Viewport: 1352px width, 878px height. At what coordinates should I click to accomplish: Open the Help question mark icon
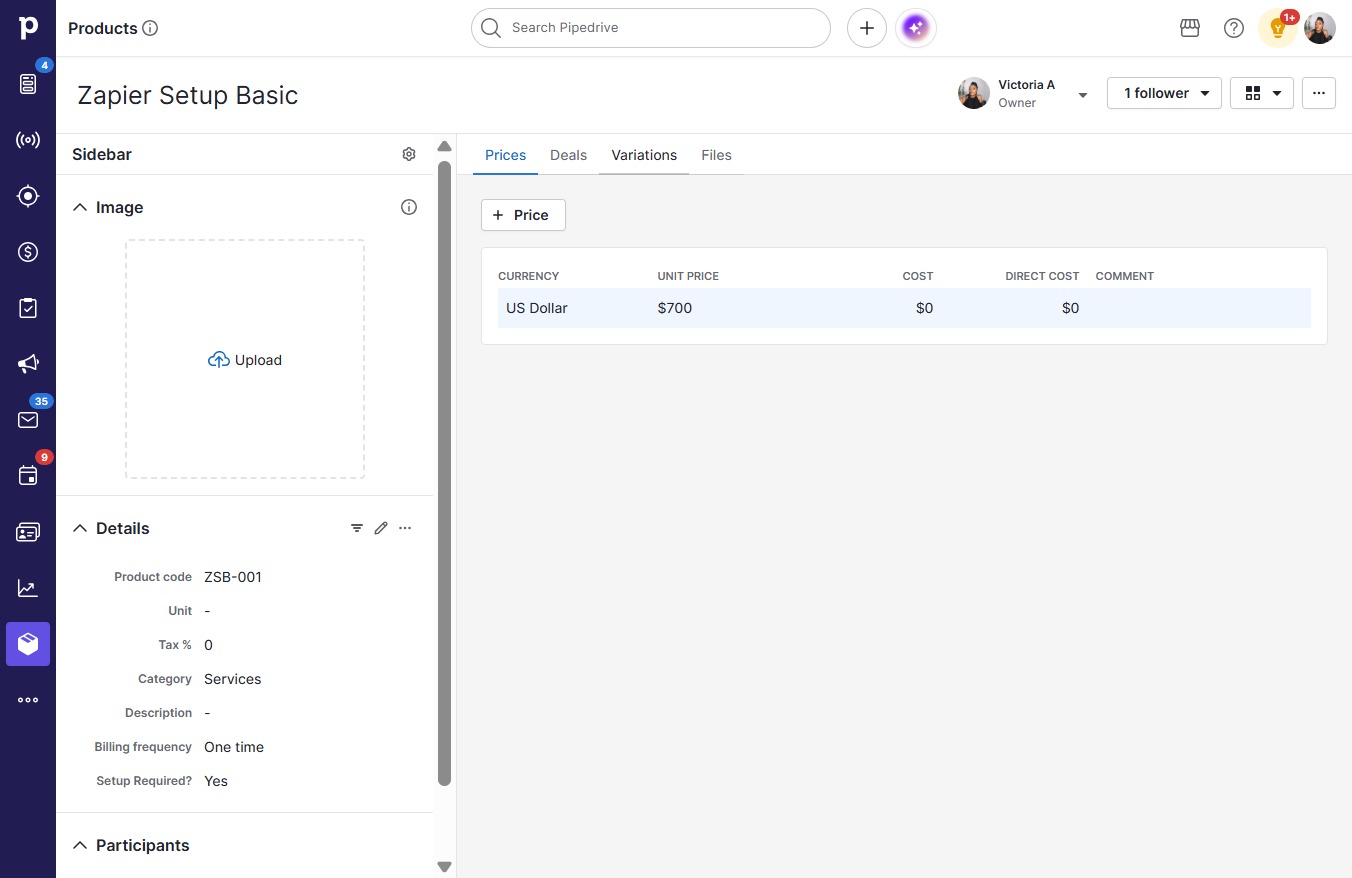click(1234, 28)
